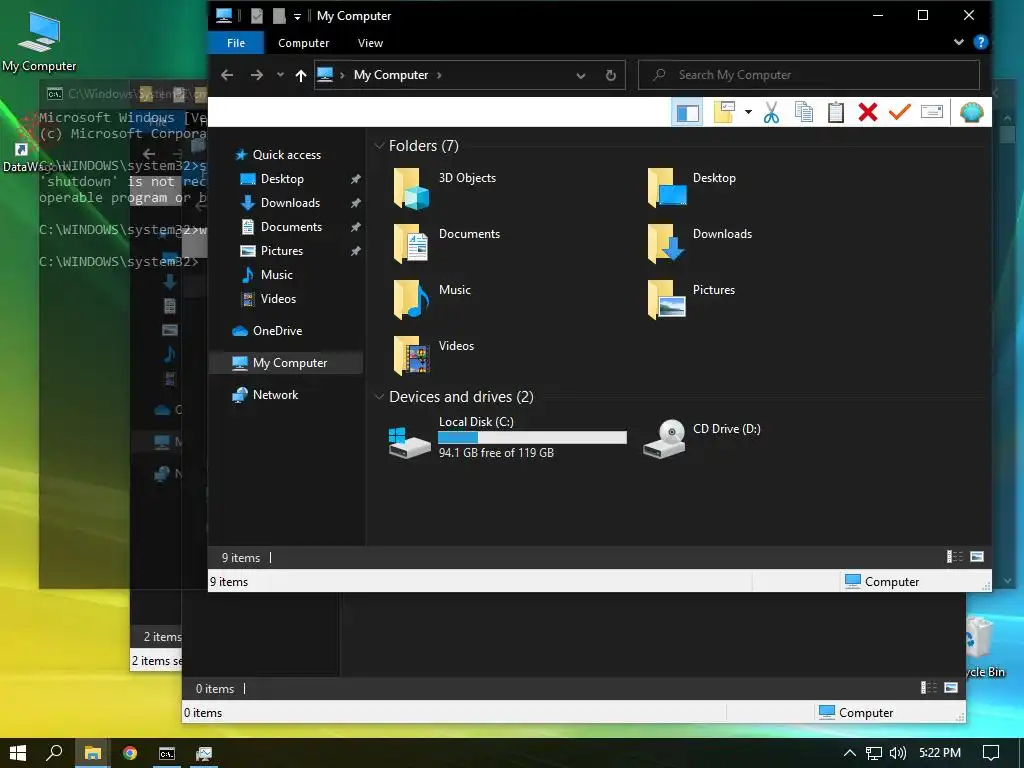Open taskbar Search magnifier
This screenshot has height=768, width=1024.
tap(54, 753)
